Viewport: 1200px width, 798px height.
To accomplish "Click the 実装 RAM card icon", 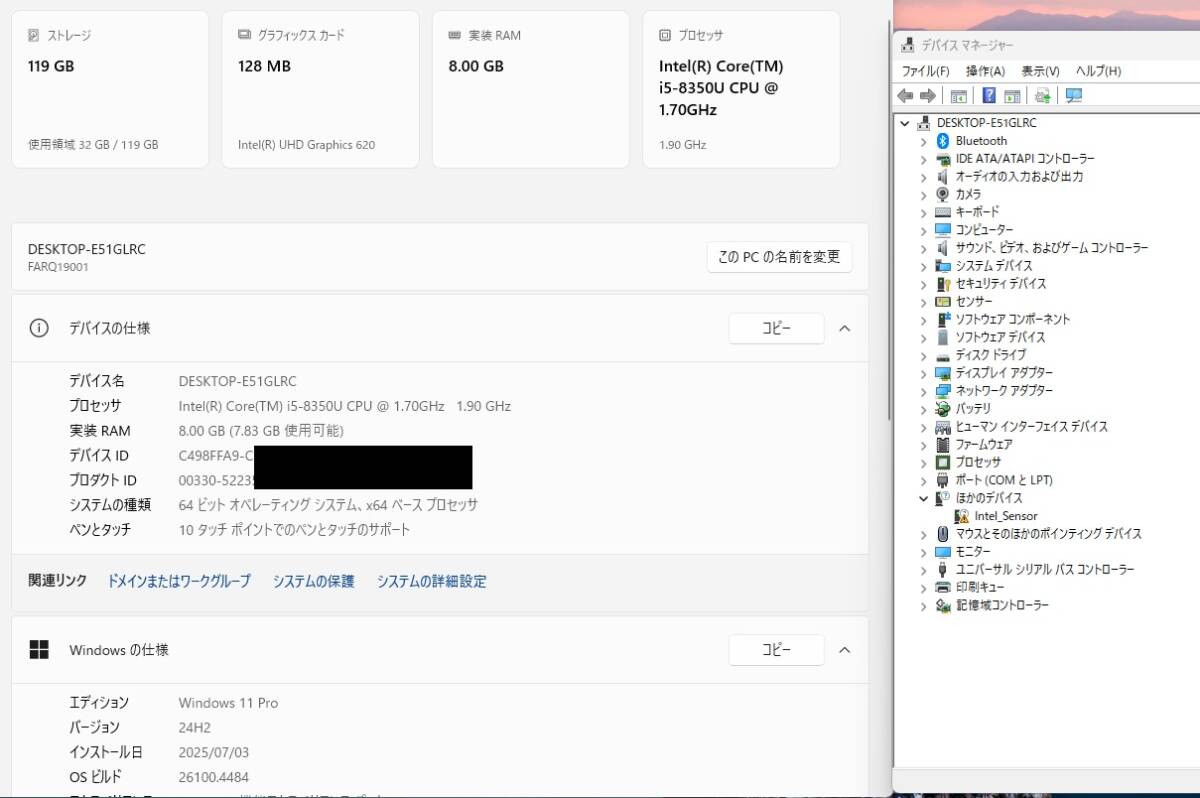I will click(x=455, y=35).
